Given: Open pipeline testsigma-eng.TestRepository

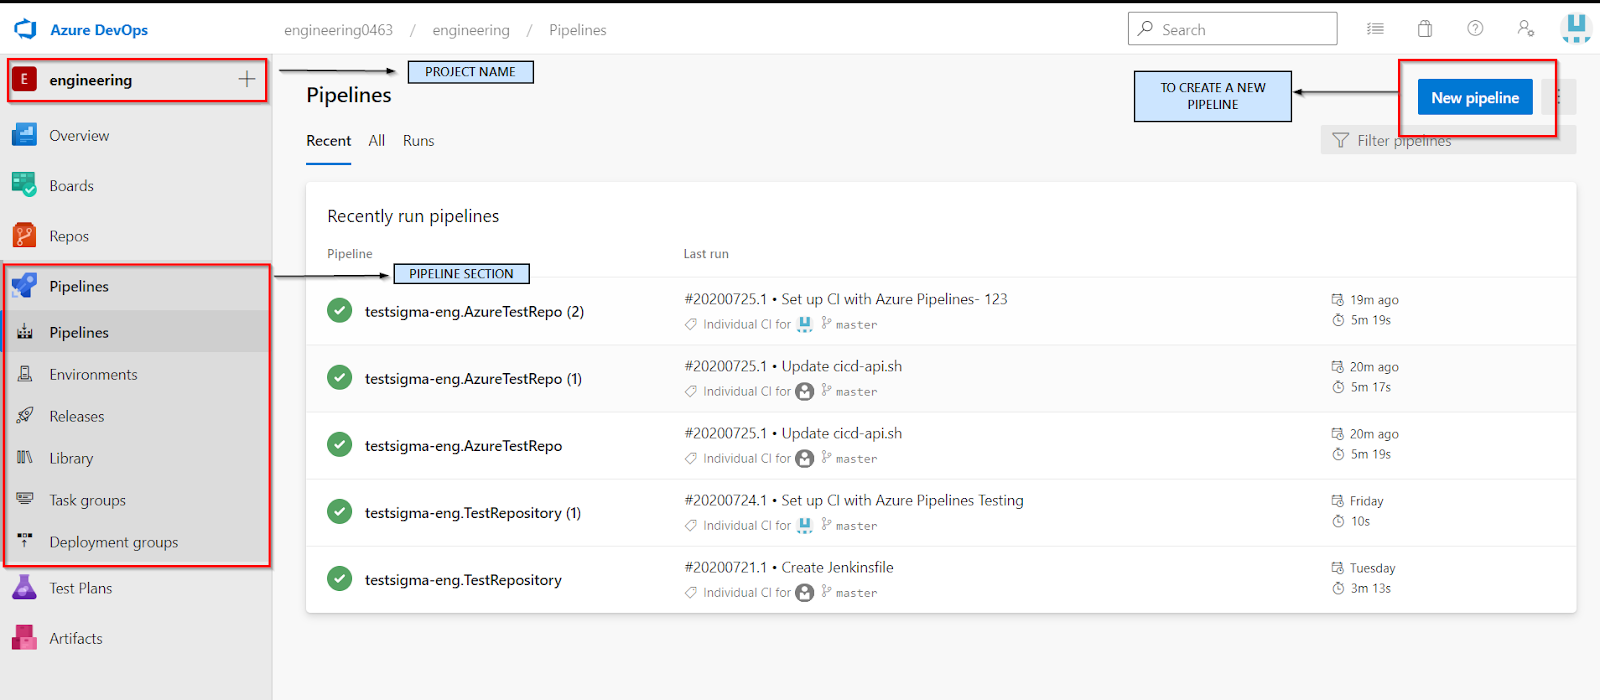Looking at the screenshot, I should coord(462,580).
